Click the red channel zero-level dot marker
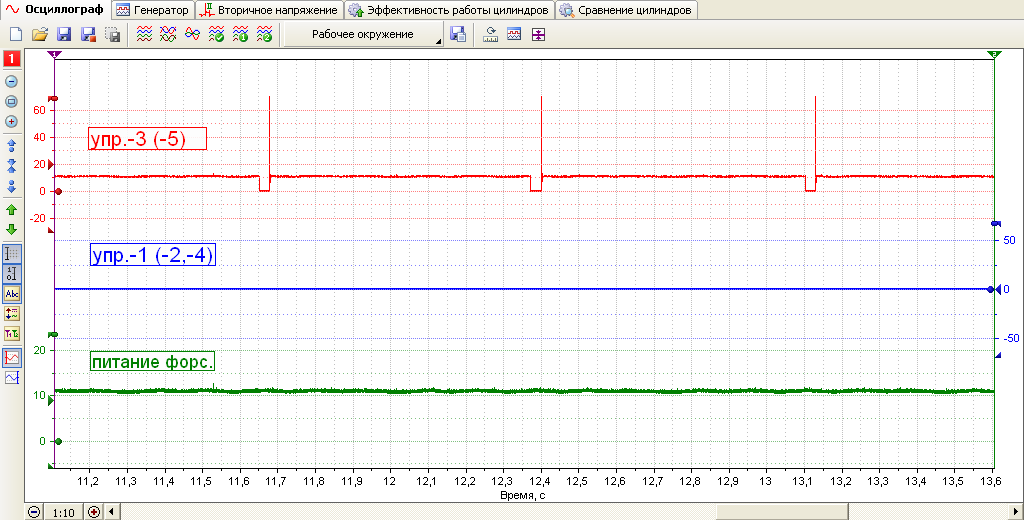This screenshot has height=520, width=1024. click(x=58, y=191)
